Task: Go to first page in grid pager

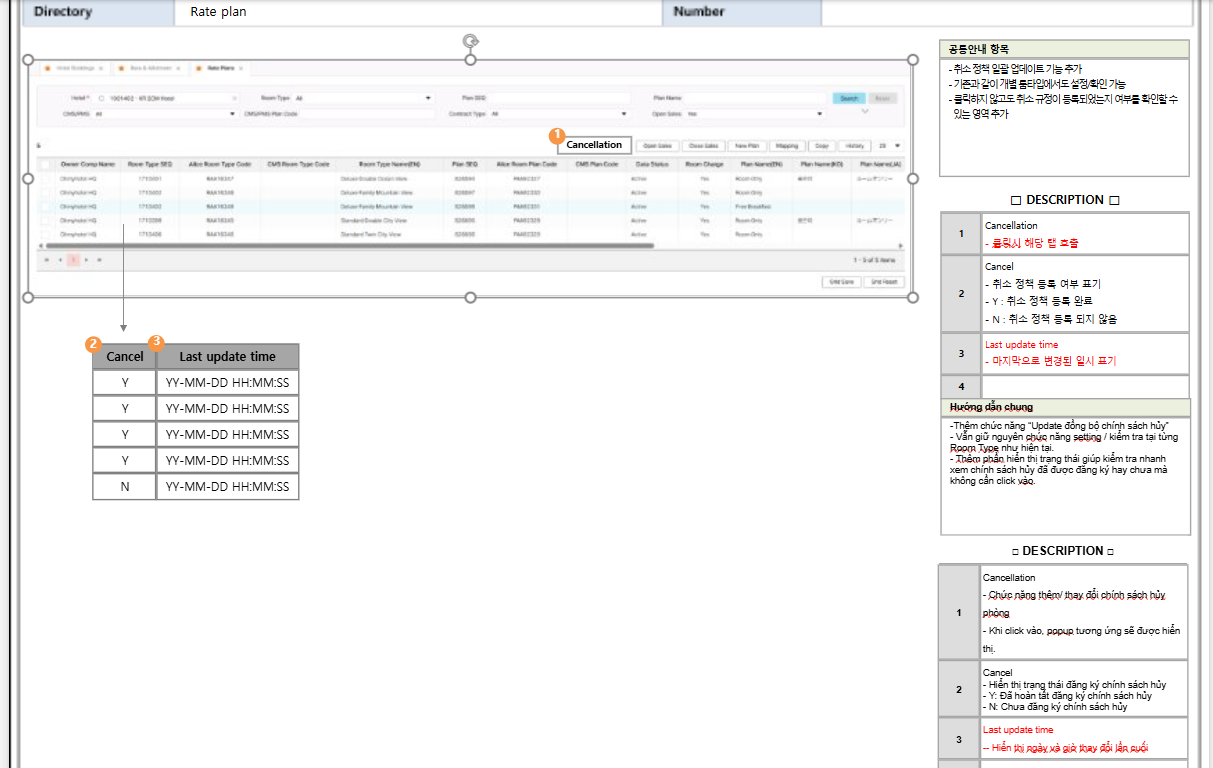Action: [x=46, y=260]
